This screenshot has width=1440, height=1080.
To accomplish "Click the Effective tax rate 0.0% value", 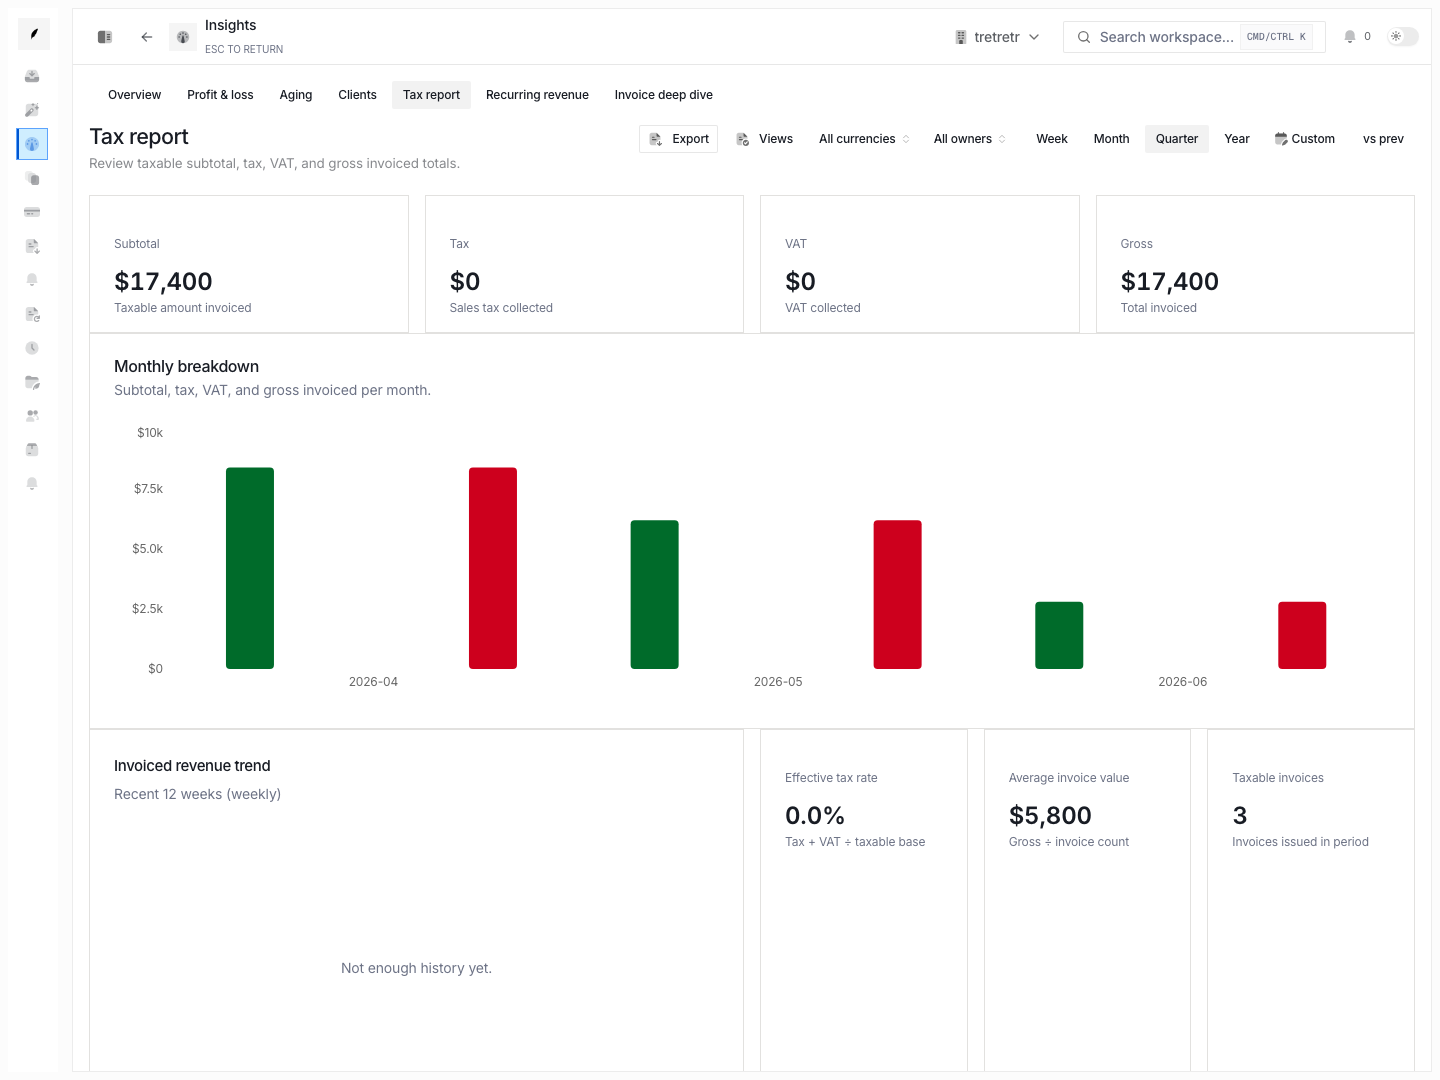I will click(815, 815).
